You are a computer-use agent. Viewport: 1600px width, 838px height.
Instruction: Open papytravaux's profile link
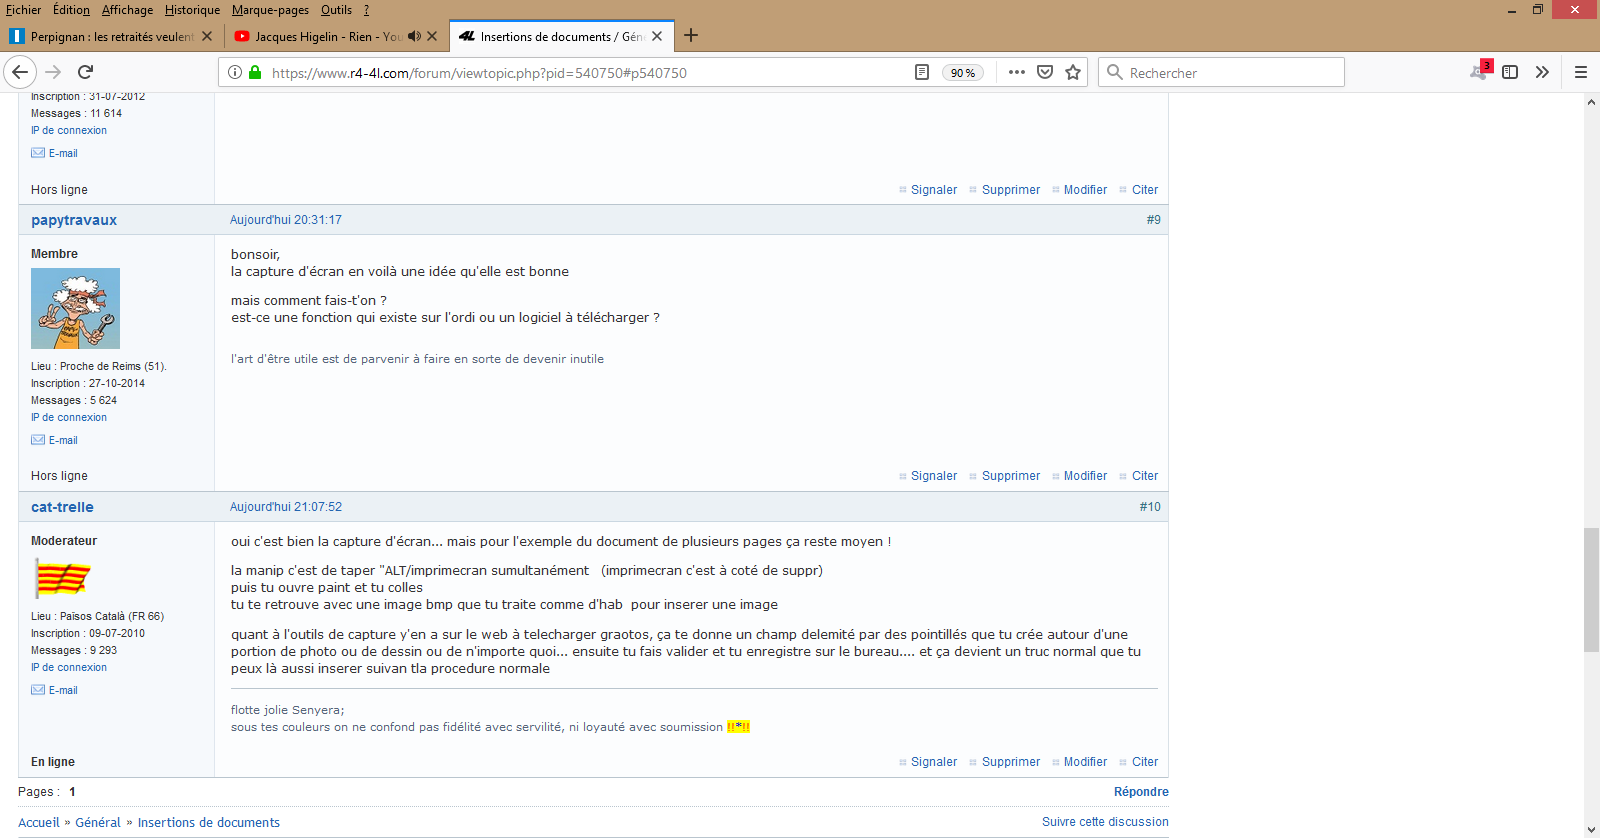(x=74, y=220)
